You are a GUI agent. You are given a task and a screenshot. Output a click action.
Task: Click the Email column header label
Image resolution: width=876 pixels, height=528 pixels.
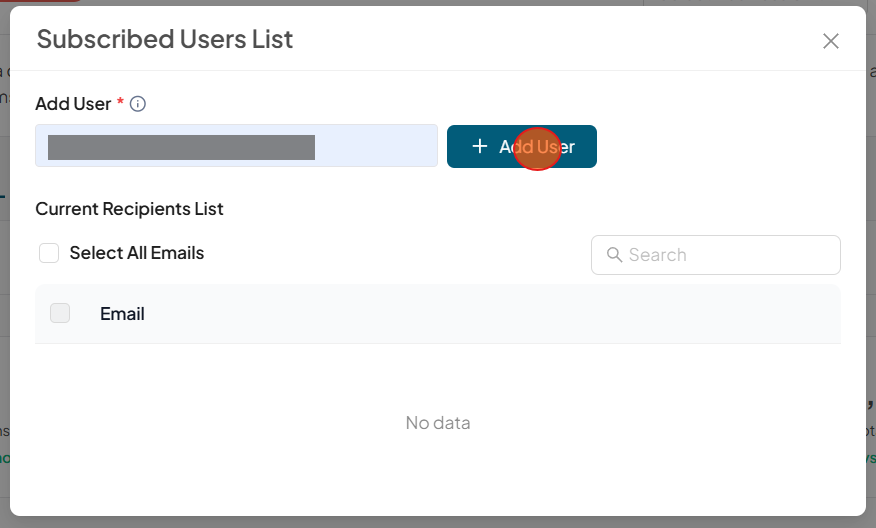tap(122, 314)
